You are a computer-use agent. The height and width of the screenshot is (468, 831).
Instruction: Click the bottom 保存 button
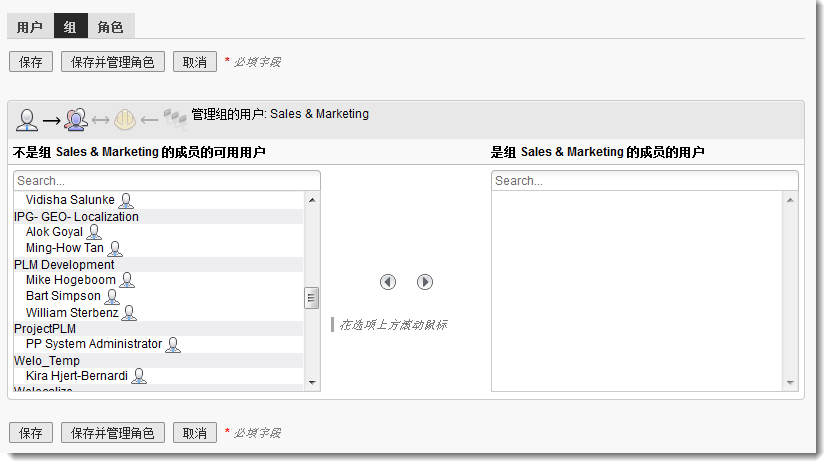coord(31,433)
